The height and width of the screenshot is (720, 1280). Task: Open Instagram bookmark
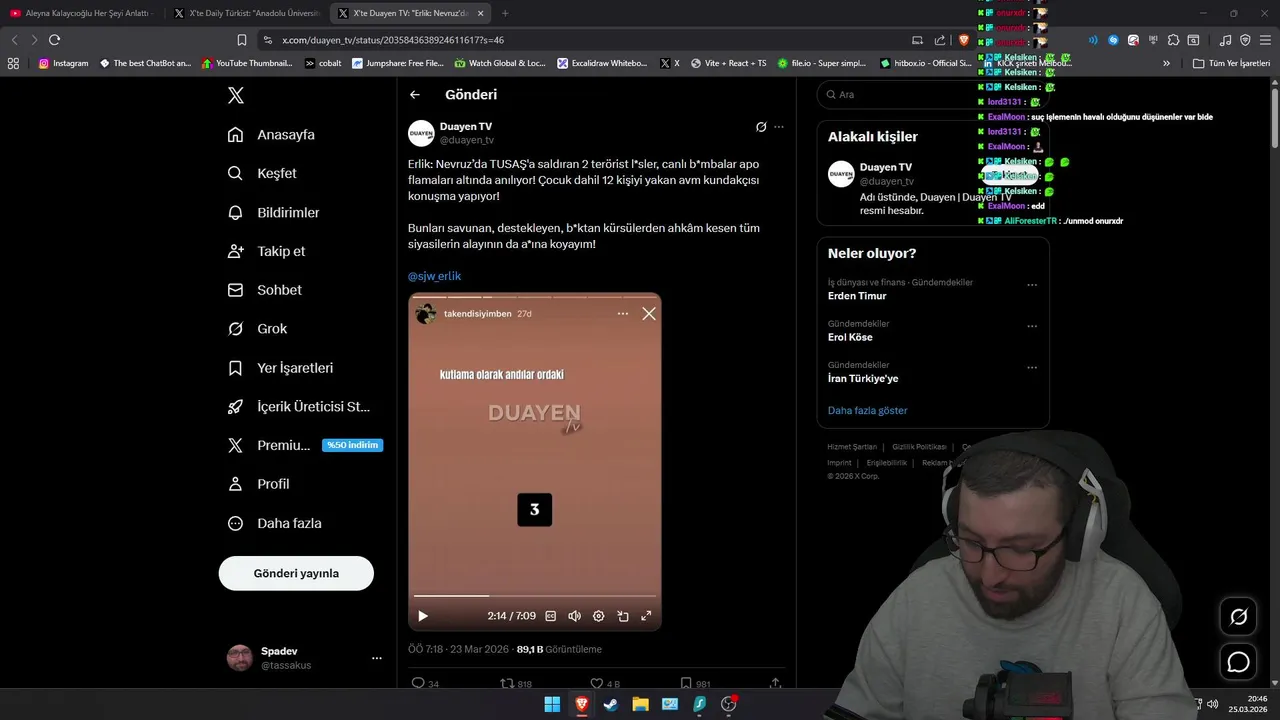(x=63, y=63)
